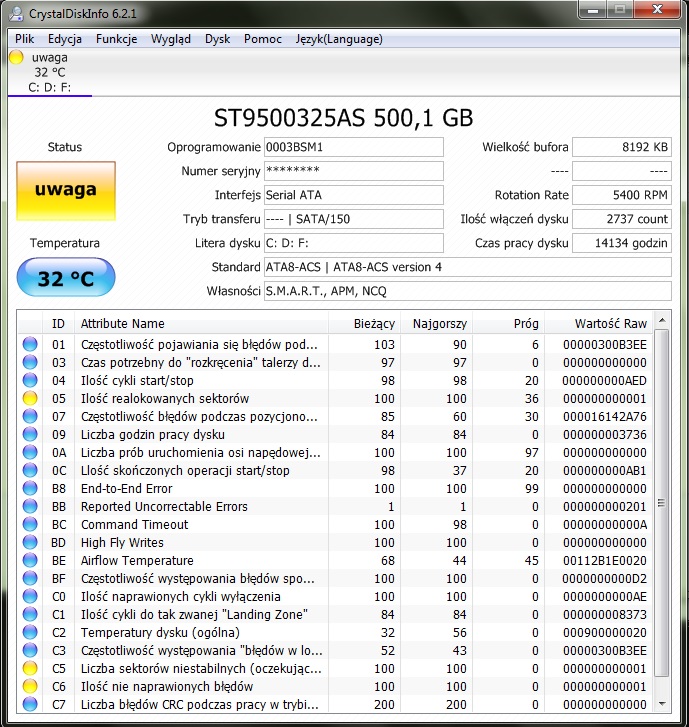The height and width of the screenshot is (727, 689).
Task: Select the Command Timeout row text
Action: pos(134,524)
